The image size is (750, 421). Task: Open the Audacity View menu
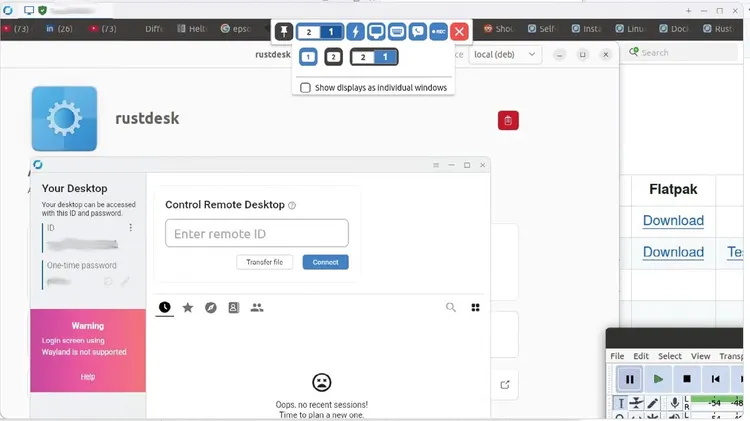point(700,356)
